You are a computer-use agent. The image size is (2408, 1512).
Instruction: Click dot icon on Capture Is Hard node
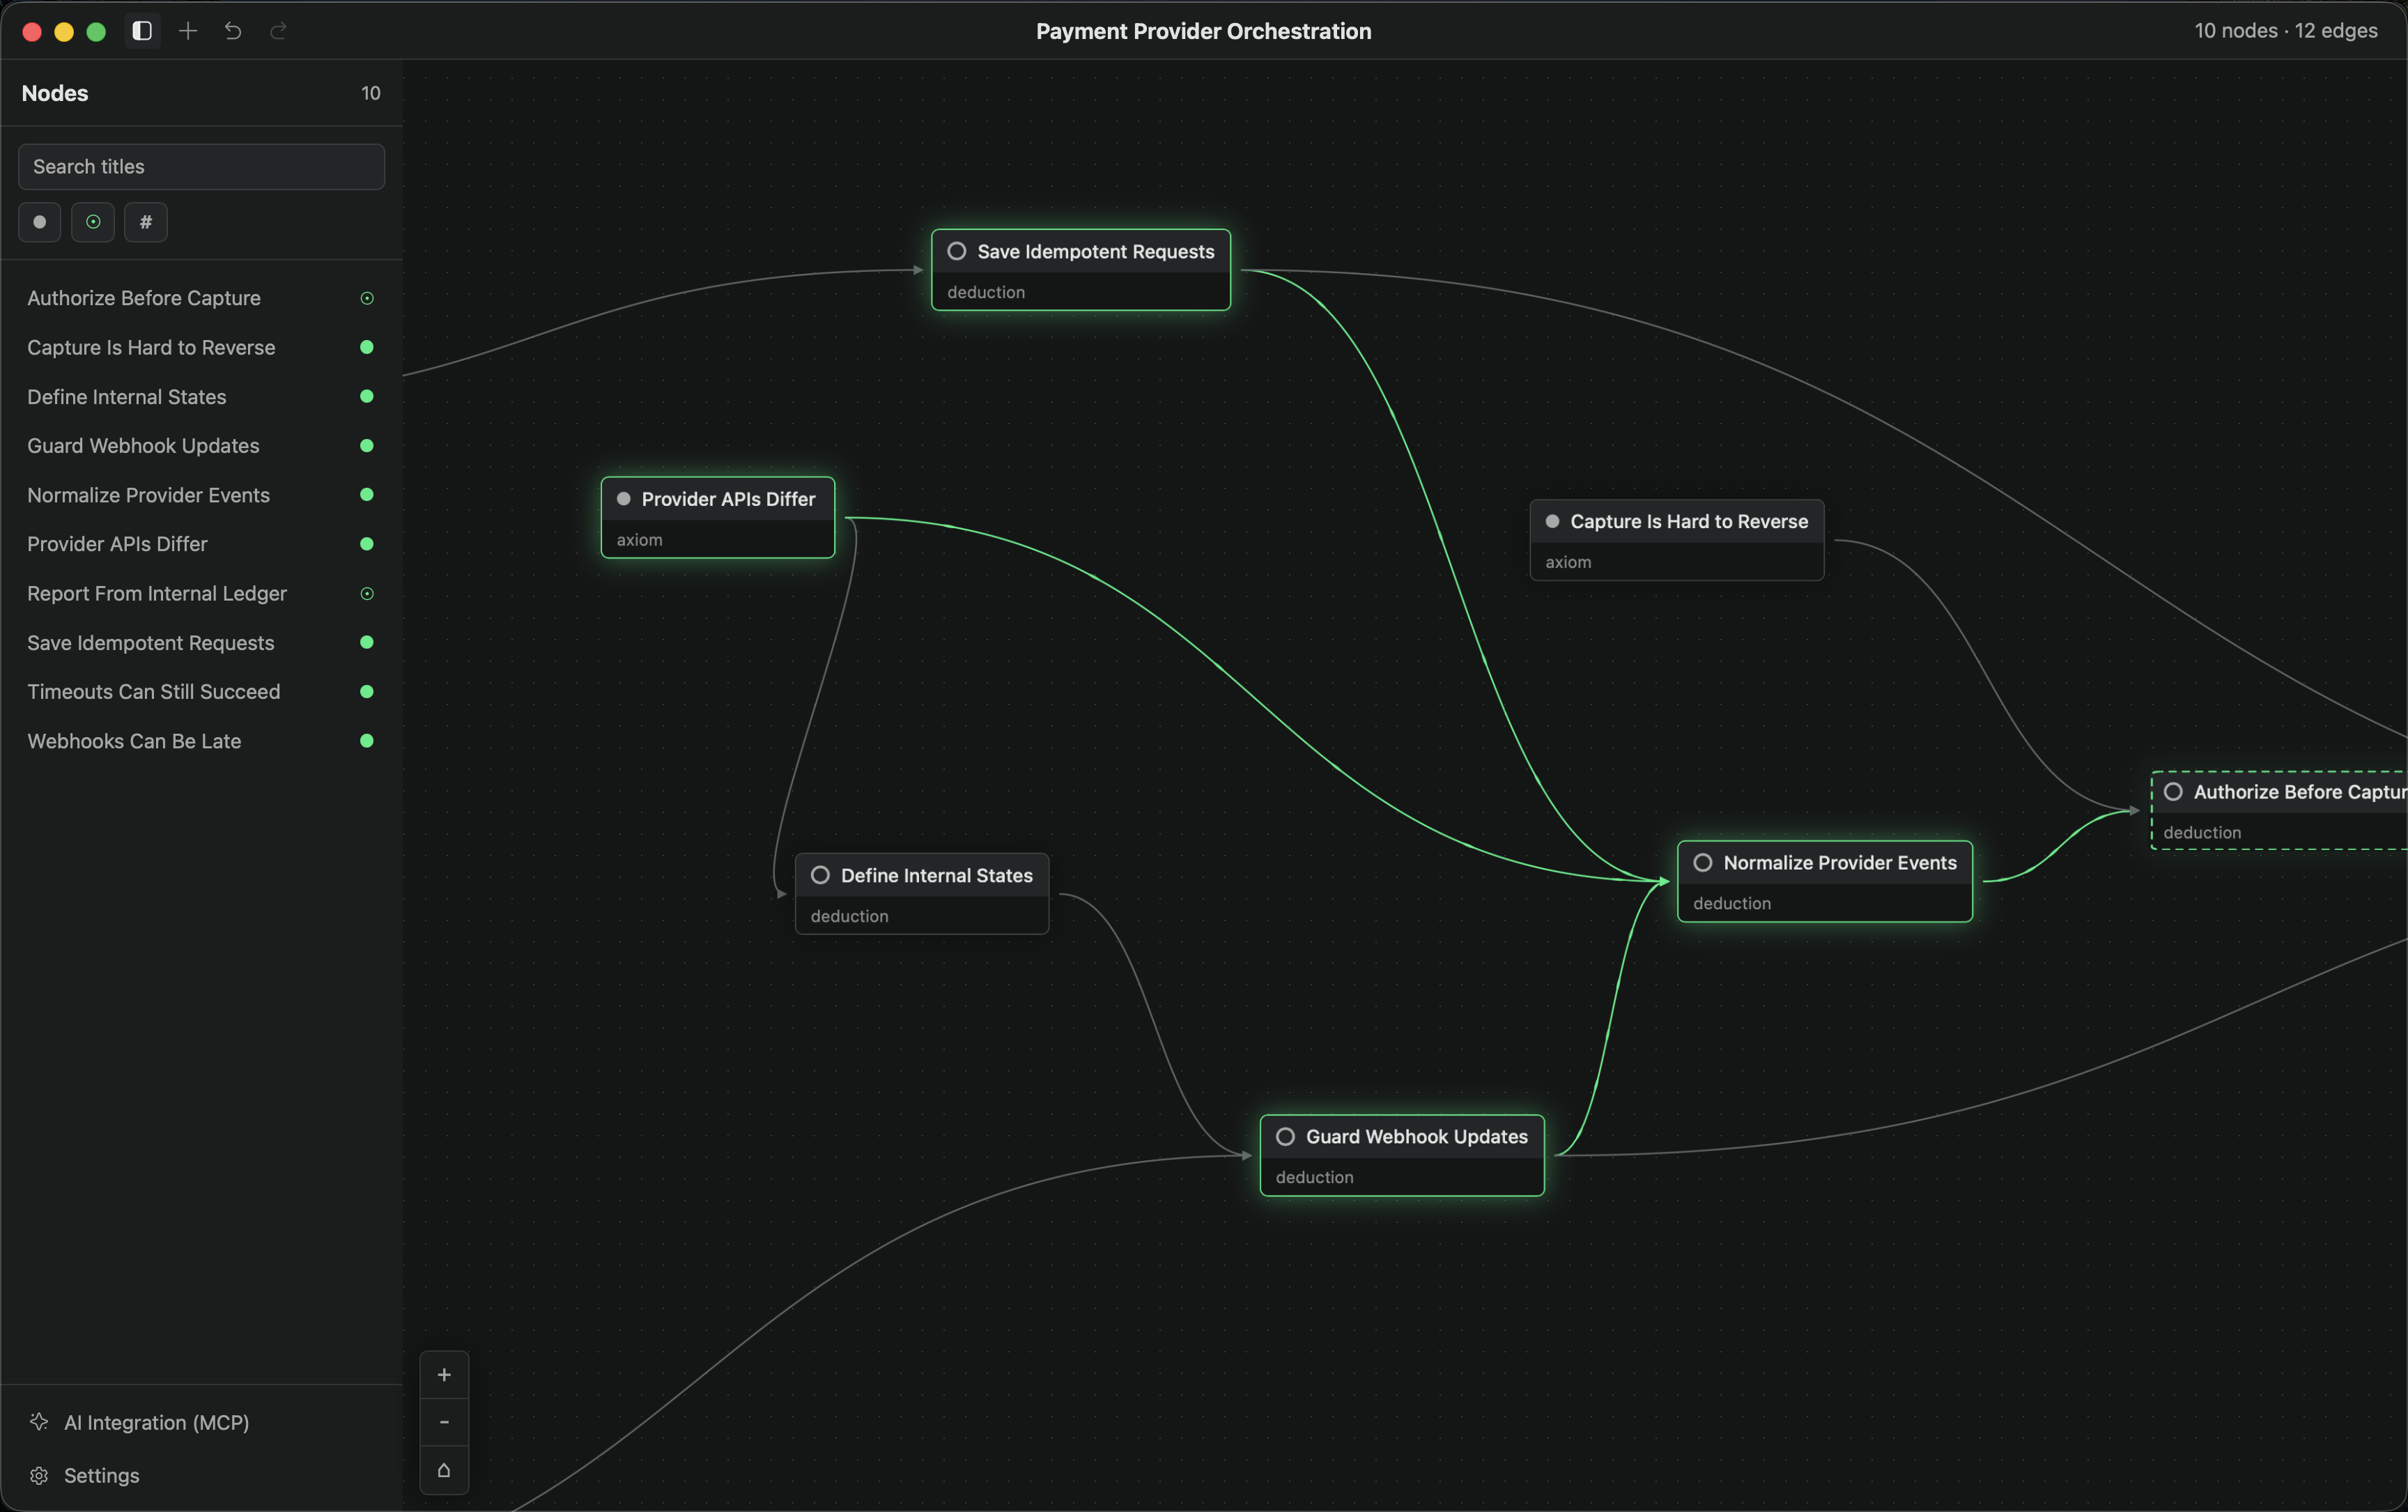click(x=1553, y=522)
